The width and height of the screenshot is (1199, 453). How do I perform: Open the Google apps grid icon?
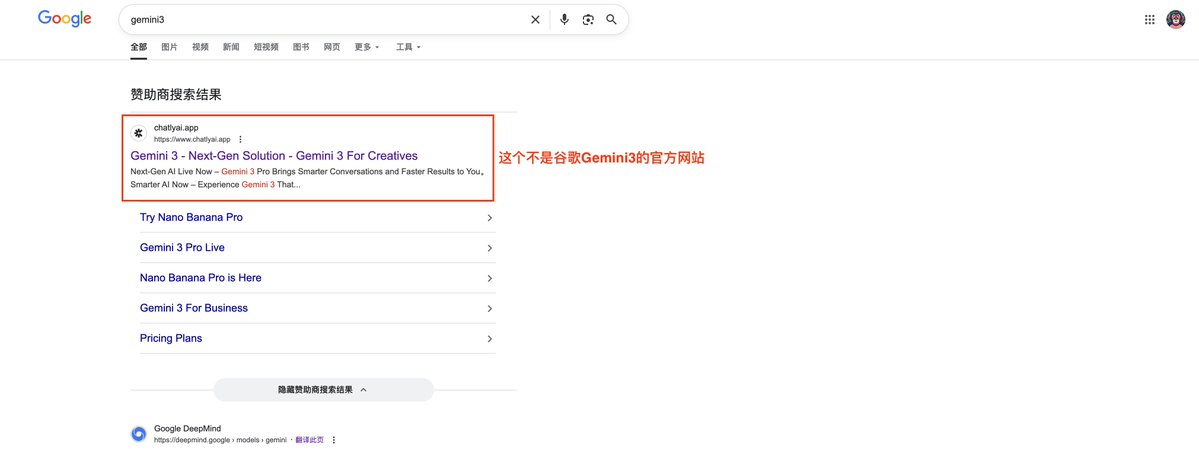point(1149,20)
